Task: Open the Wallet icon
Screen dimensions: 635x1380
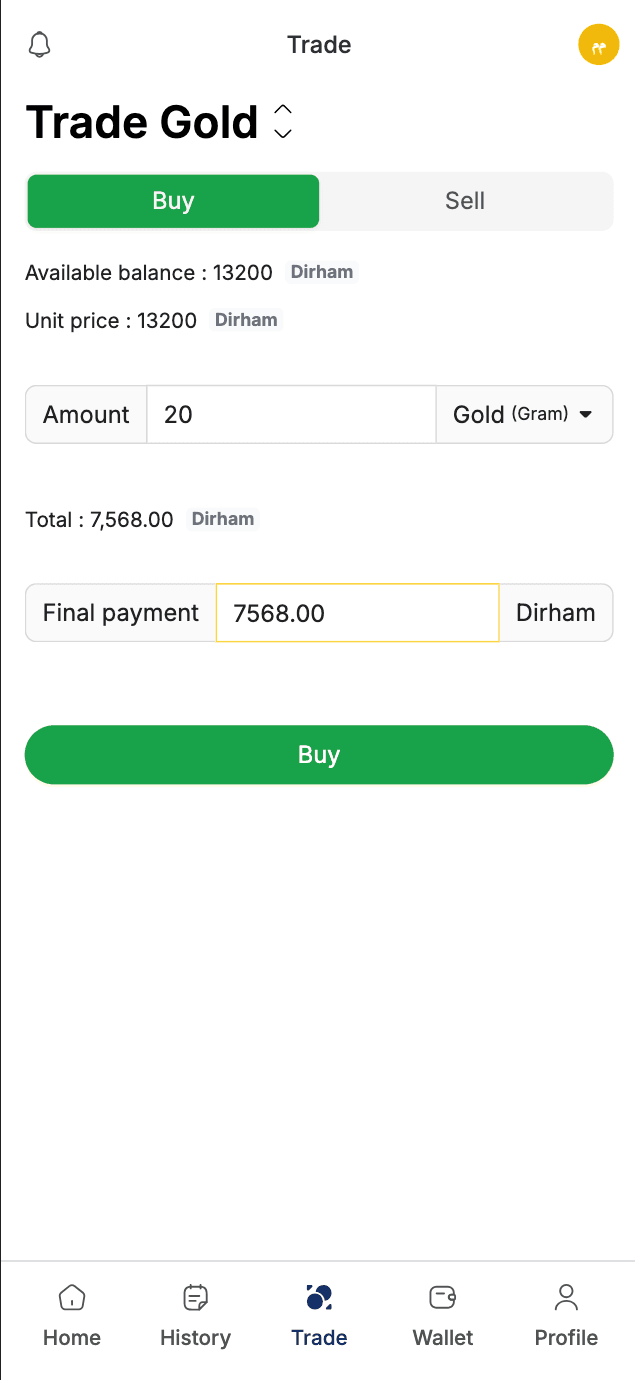Action: coord(443,1297)
